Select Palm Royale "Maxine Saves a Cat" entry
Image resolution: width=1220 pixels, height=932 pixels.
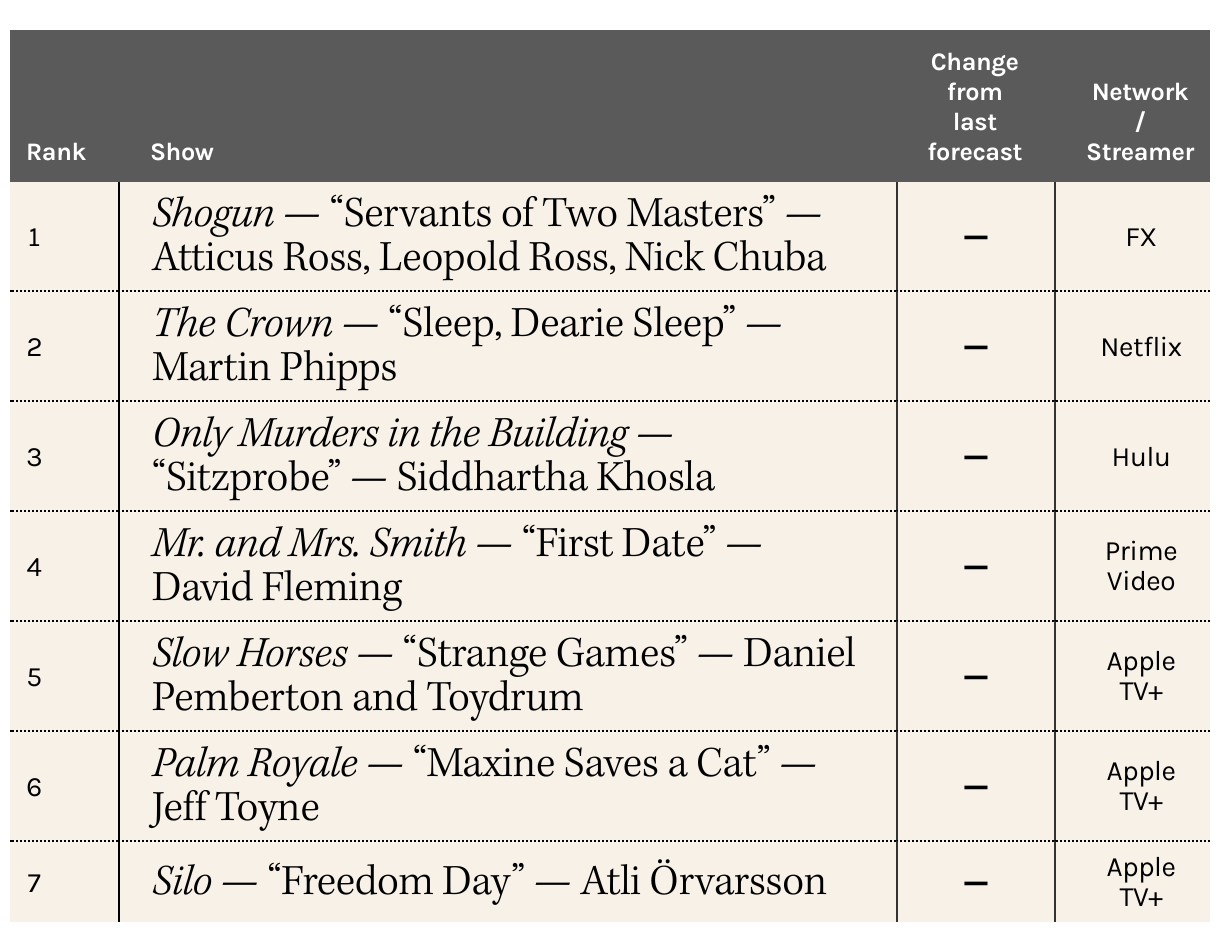click(x=484, y=786)
